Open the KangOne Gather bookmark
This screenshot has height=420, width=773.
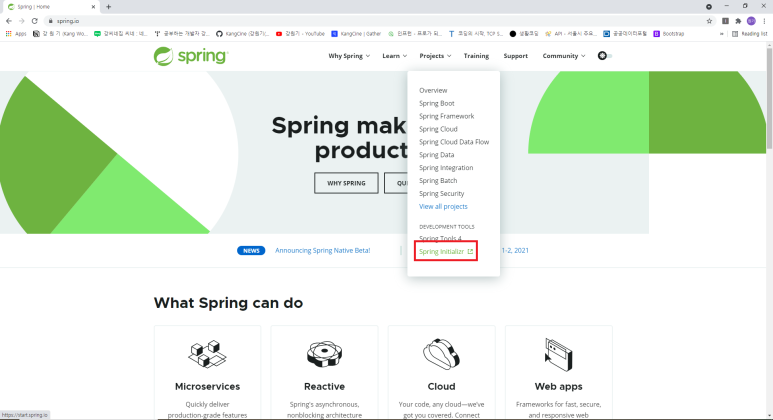point(356,34)
